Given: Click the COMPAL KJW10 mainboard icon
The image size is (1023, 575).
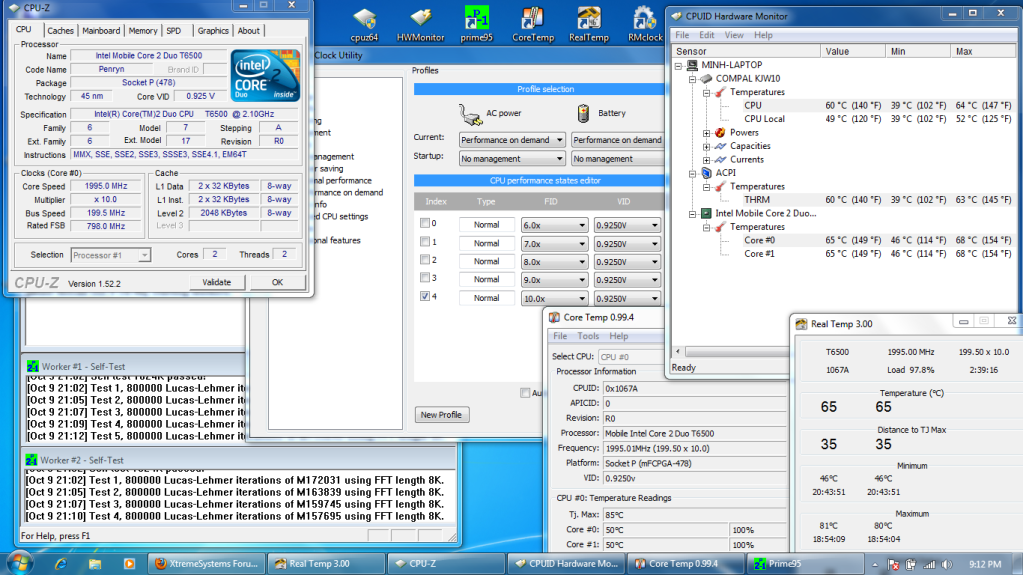Looking at the screenshot, I should [x=706, y=78].
